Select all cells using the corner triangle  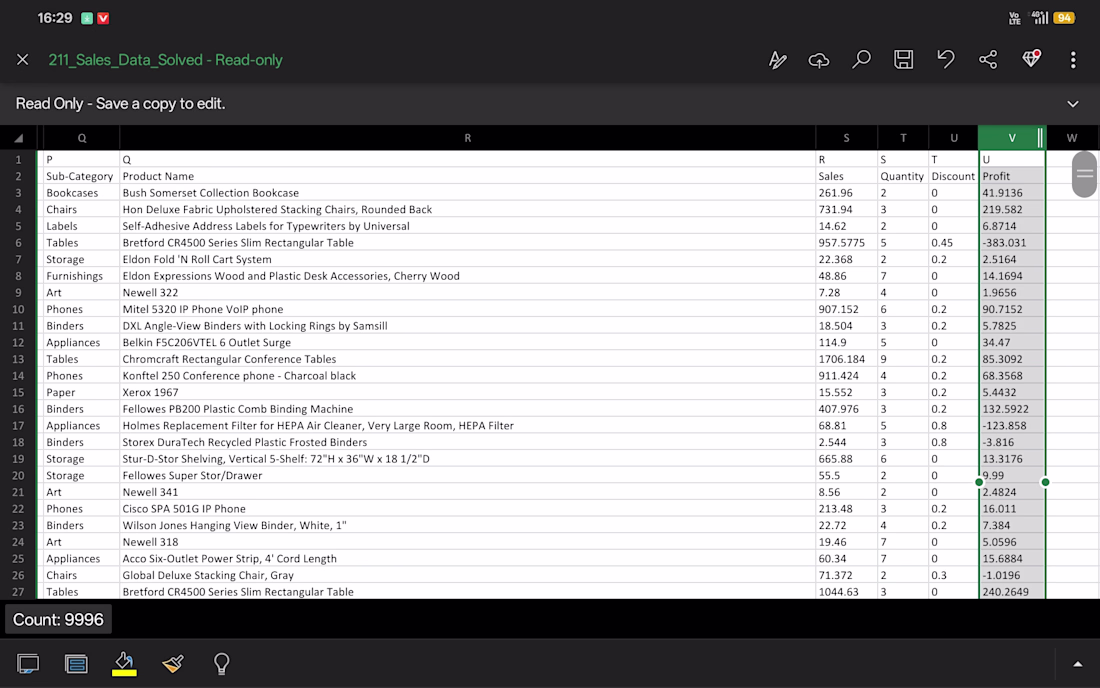click(x=19, y=138)
